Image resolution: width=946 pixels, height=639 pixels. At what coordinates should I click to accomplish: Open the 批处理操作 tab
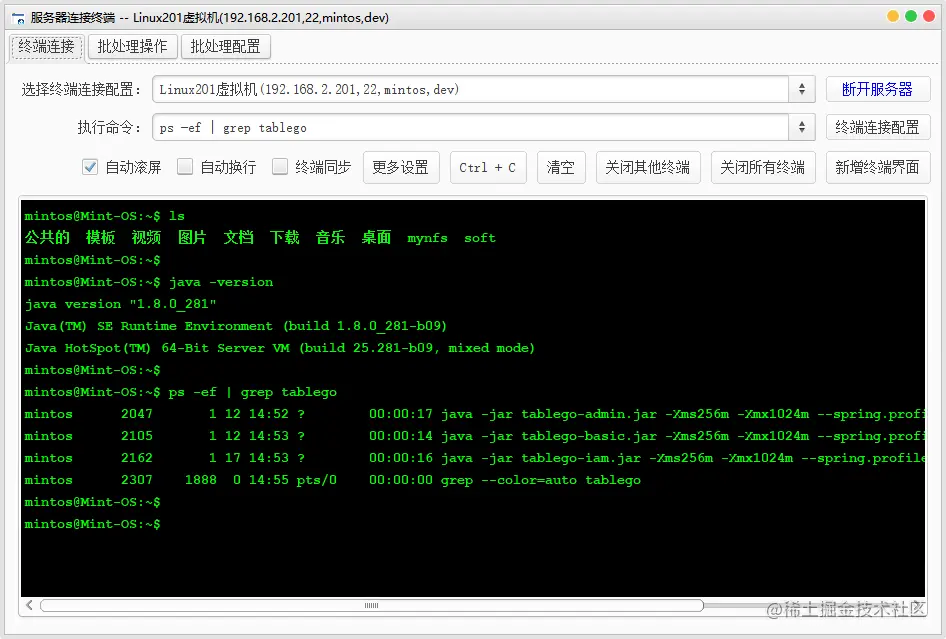pyautogui.click(x=133, y=46)
